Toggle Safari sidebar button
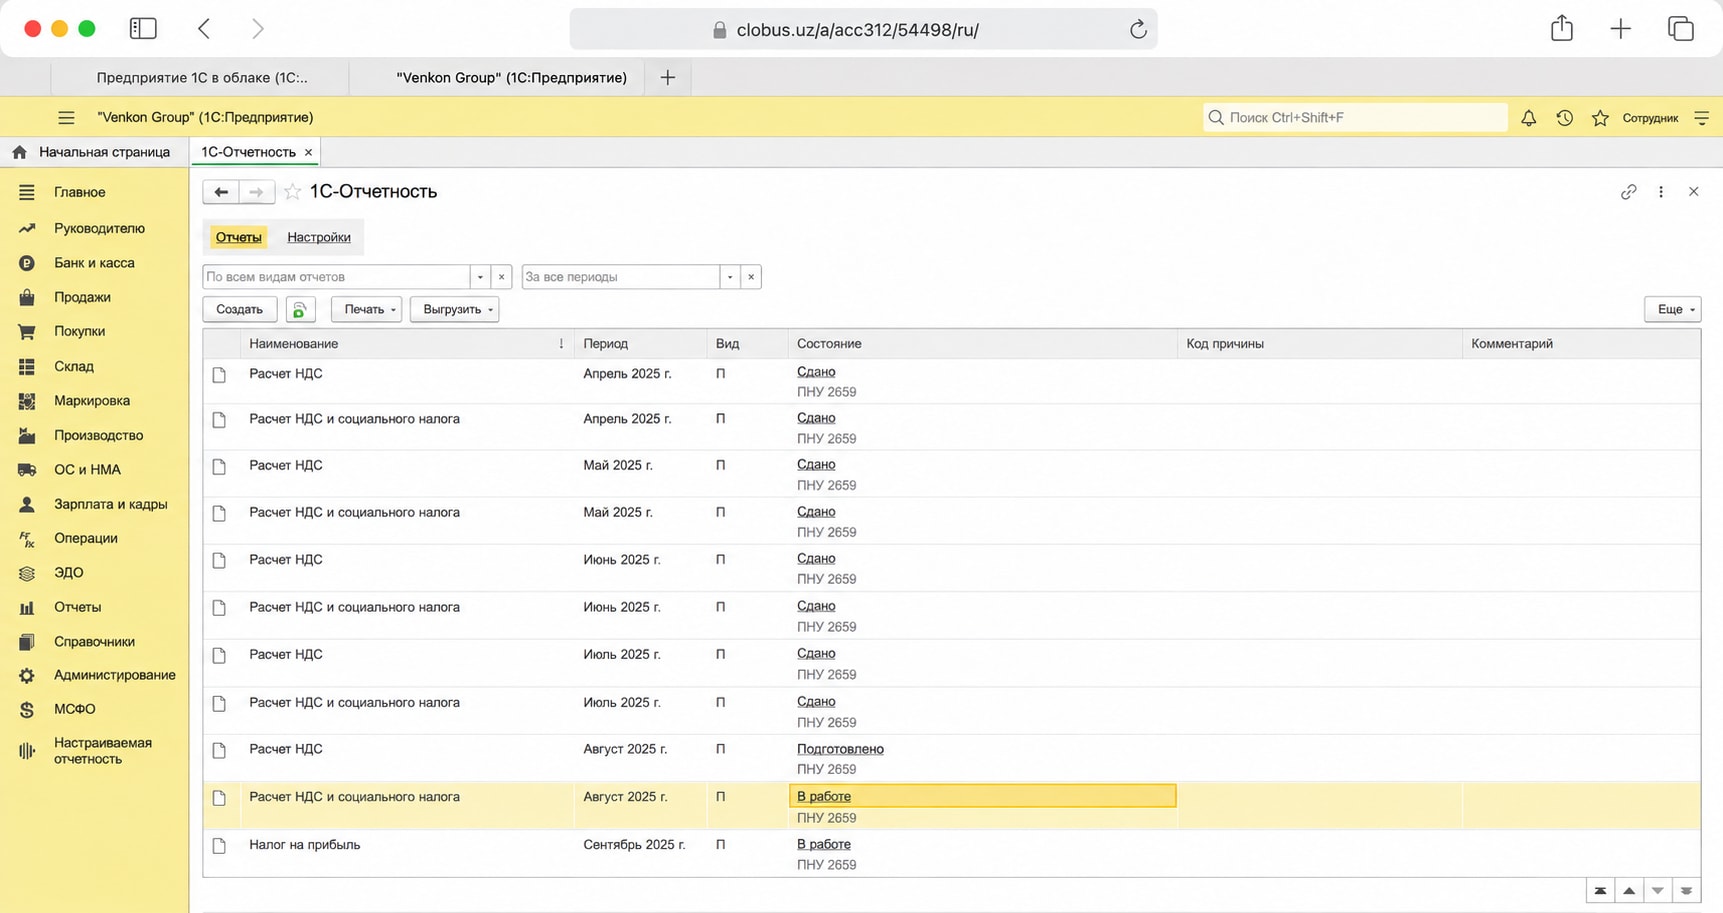 tap(143, 29)
